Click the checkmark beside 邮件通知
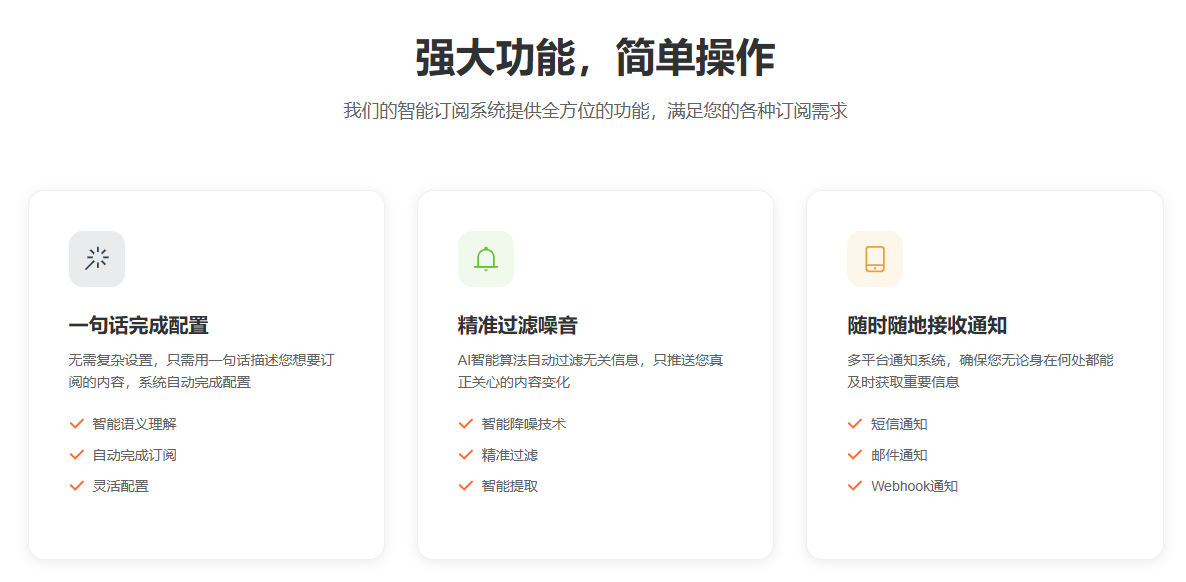 point(854,455)
